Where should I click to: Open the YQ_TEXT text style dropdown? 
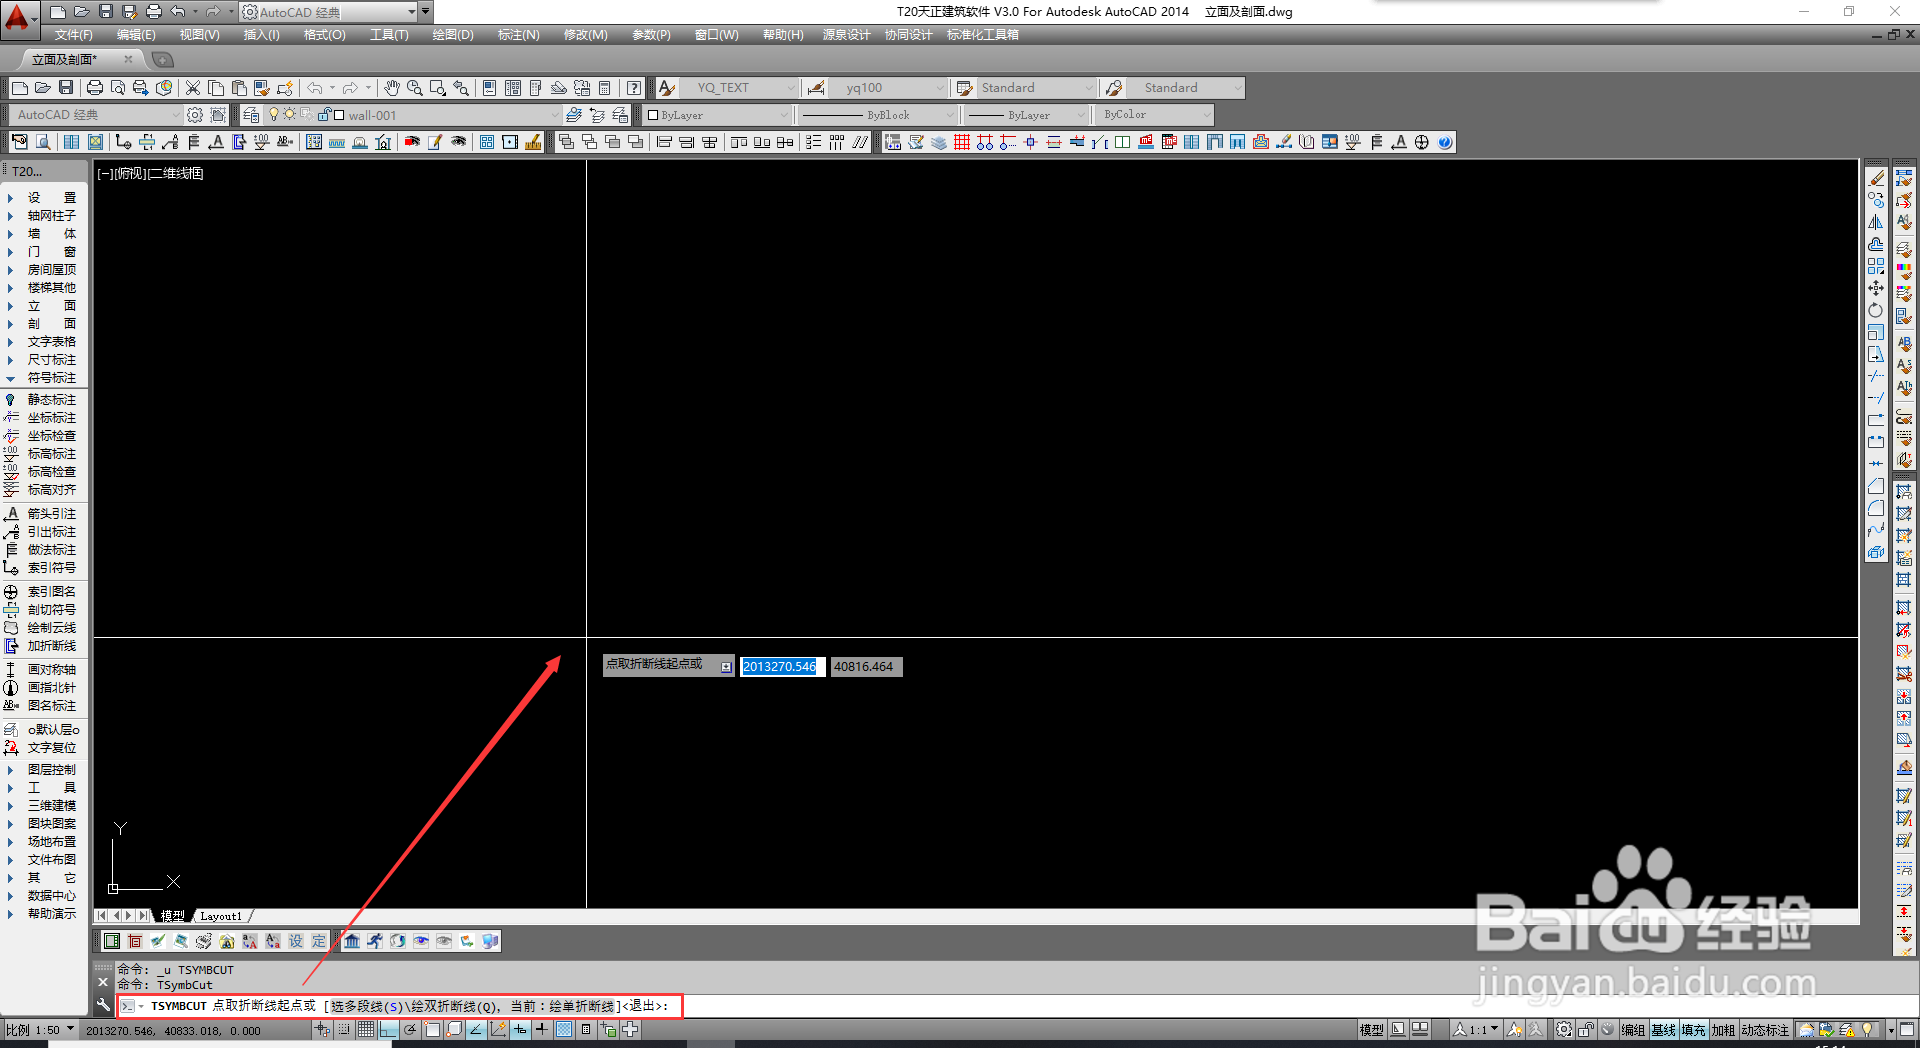click(x=738, y=88)
